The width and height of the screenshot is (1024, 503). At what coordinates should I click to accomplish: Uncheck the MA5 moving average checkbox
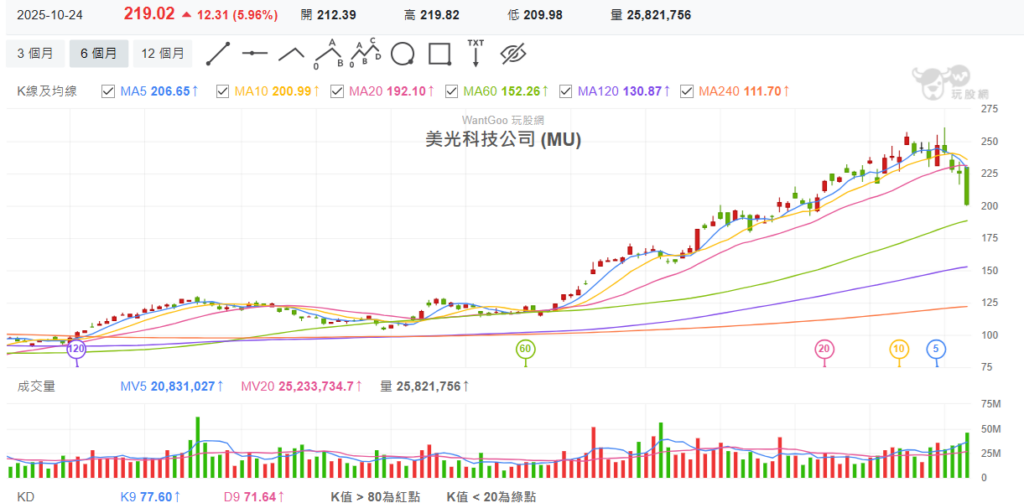[109, 91]
